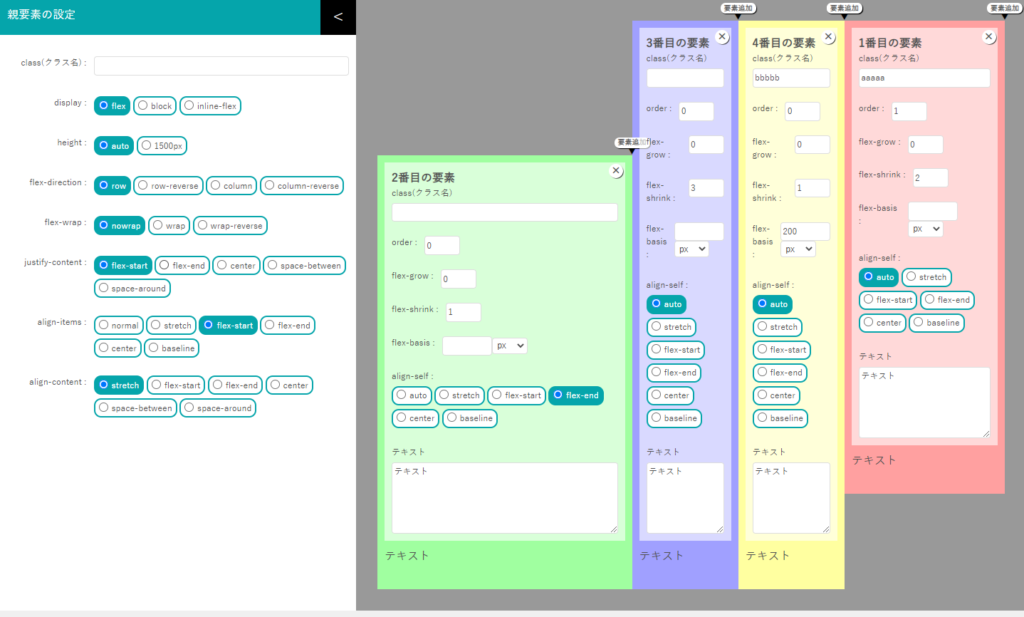This screenshot has height=617, width=1024.
Task: Close the 3番目の要素 panel
Action: point(722,39)
